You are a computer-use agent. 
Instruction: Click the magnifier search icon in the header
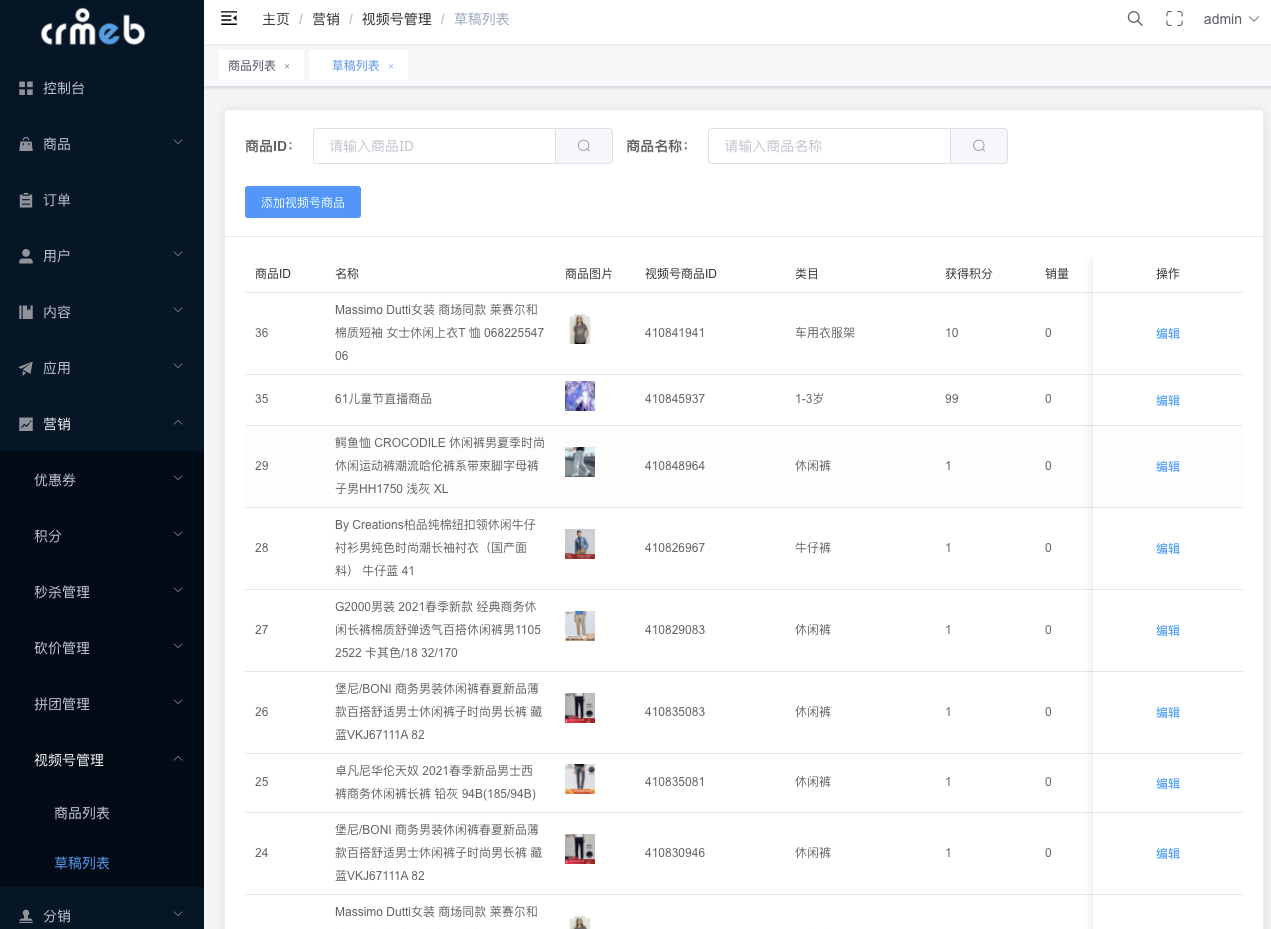pos(1134,18)
